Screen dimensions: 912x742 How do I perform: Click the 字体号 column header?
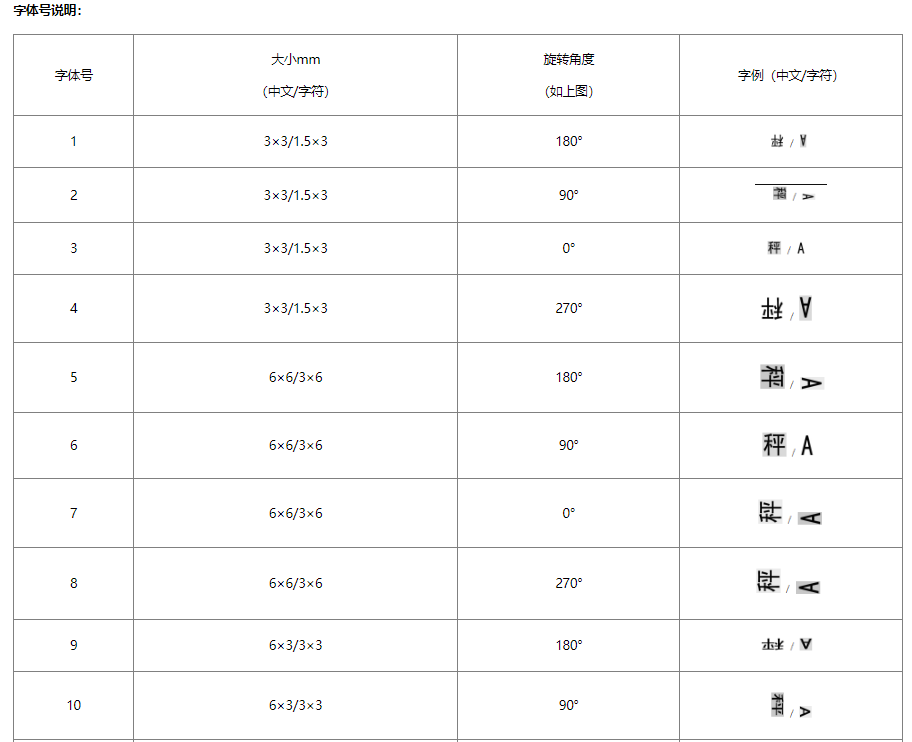[x=73, y=75]
